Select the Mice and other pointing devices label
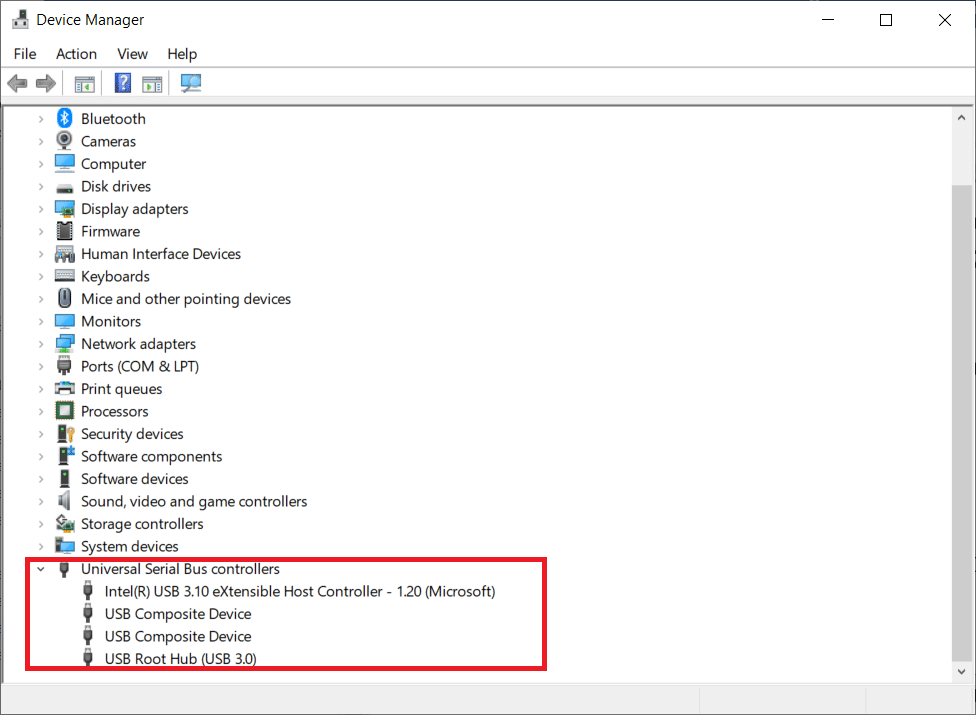The width and height of the screenshot is (976, 715). pos(186,299)
